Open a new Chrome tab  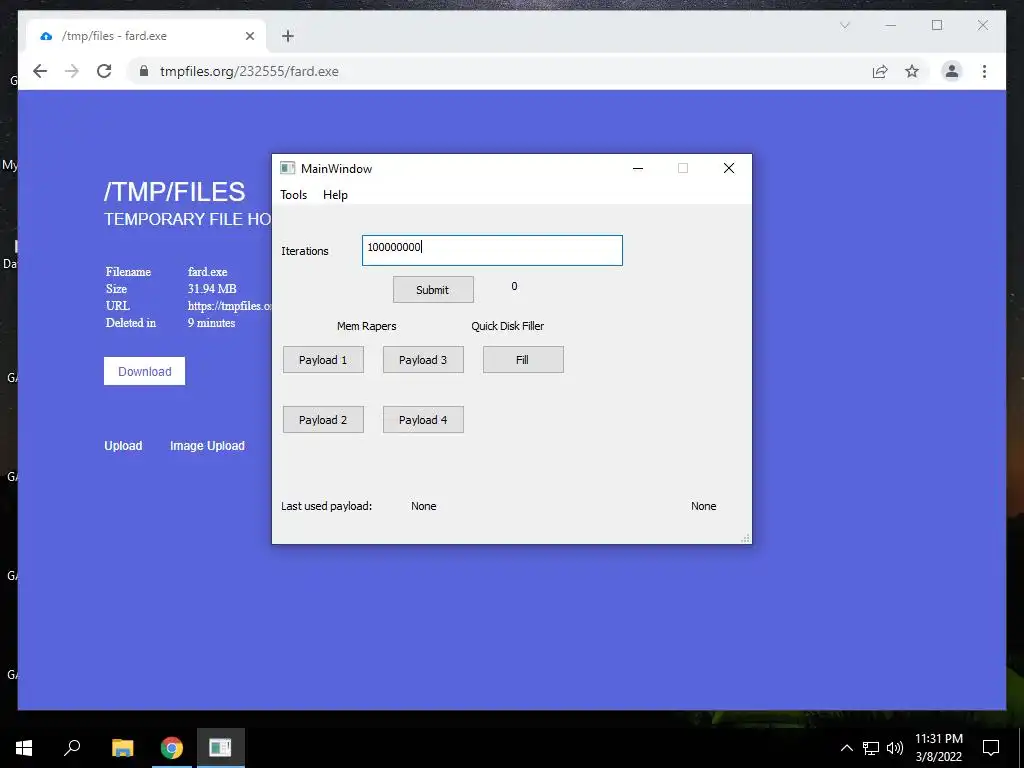click(288, 36)
